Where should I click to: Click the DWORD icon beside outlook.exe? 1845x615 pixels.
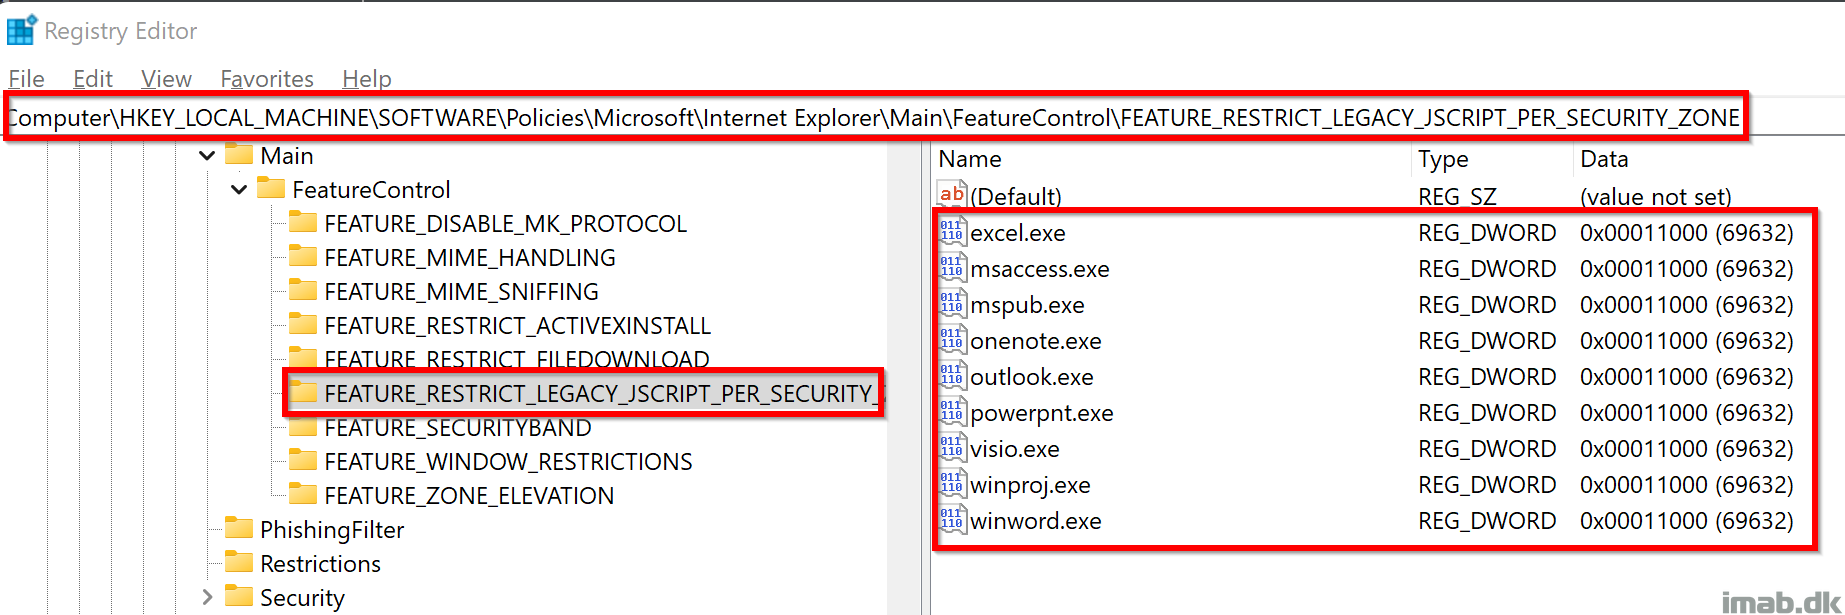pyautogui.click(x=952, y=376)
